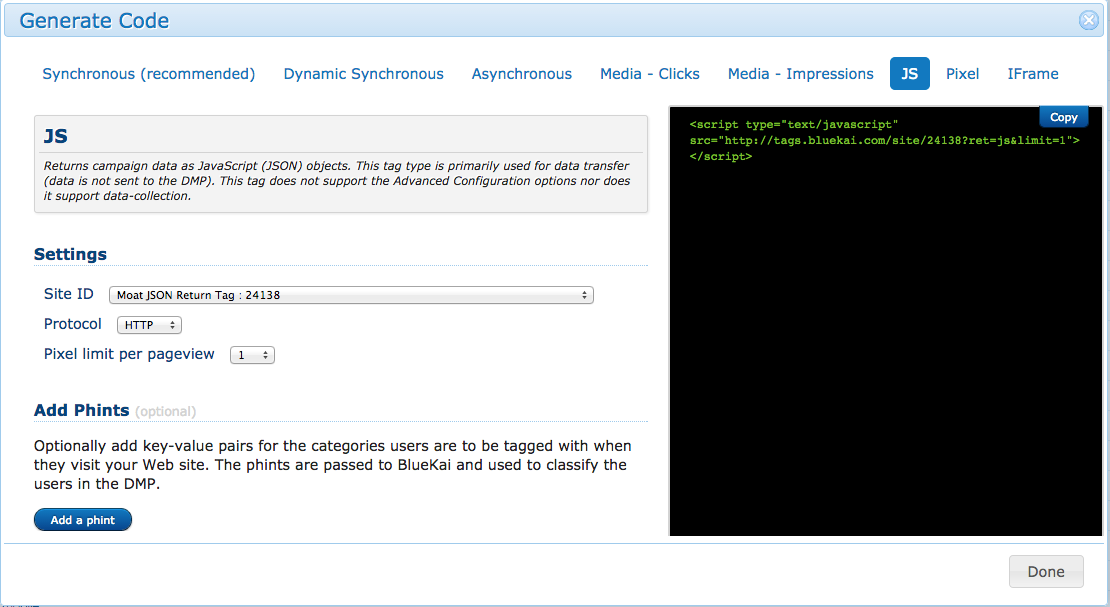1110x607 pixels.
Task: Select the active JS tab
Action: click(x=910, y=74)
